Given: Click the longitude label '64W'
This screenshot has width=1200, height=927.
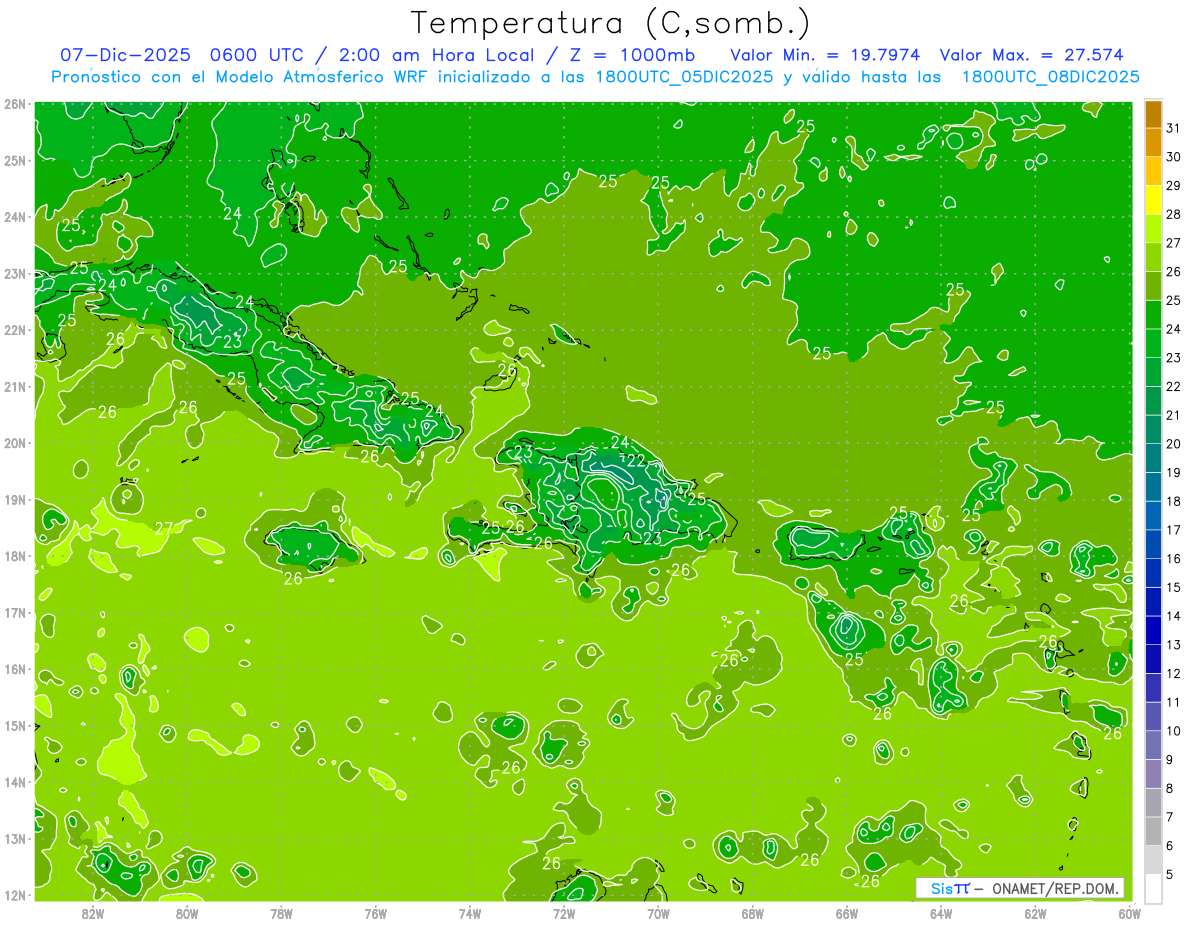Looking at the screenshot, I should click(x=941, y=913).
